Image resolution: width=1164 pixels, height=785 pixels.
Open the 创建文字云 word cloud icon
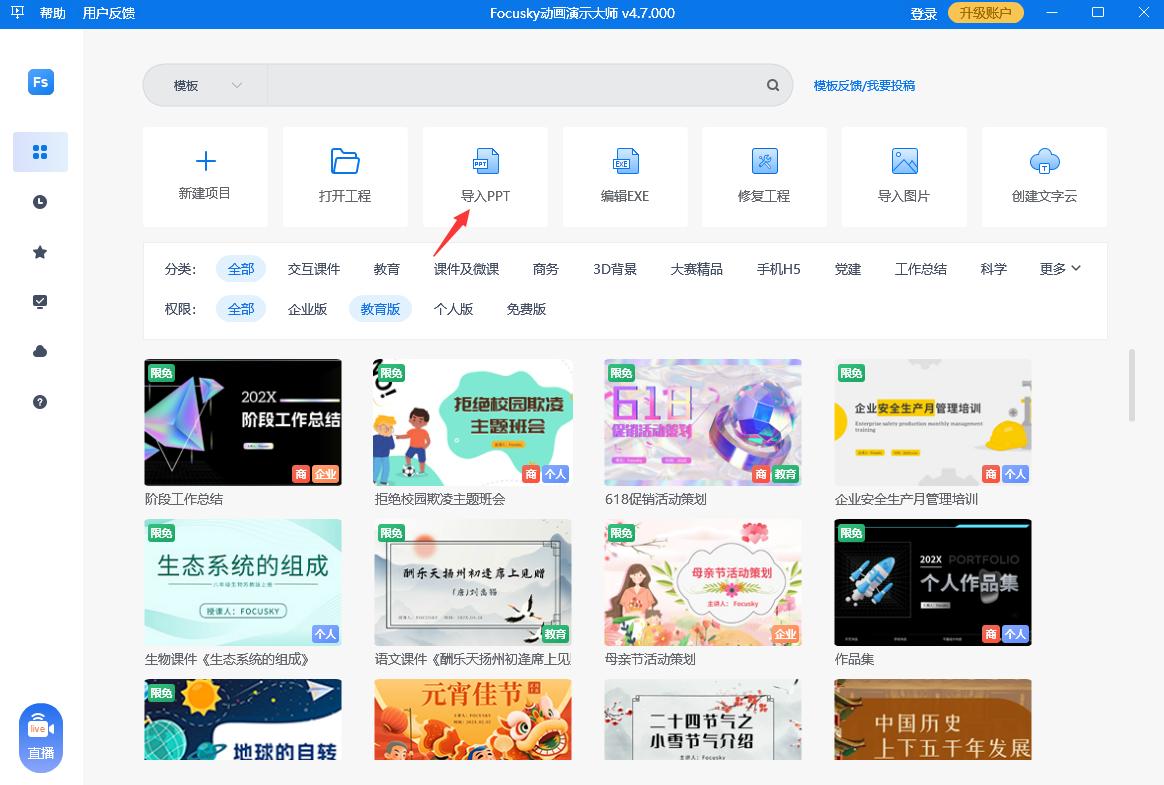click(x=1043, y=160)
